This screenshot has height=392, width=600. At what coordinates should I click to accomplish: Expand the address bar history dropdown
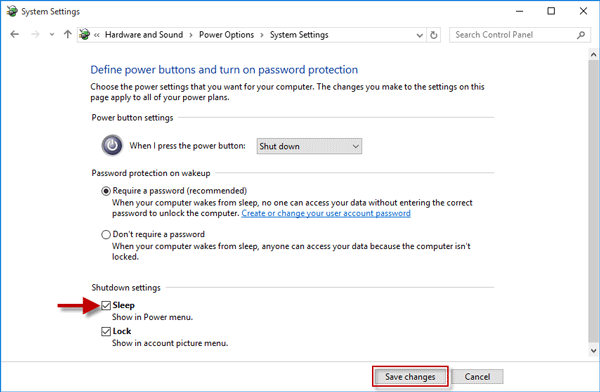[x=419, y=35]
